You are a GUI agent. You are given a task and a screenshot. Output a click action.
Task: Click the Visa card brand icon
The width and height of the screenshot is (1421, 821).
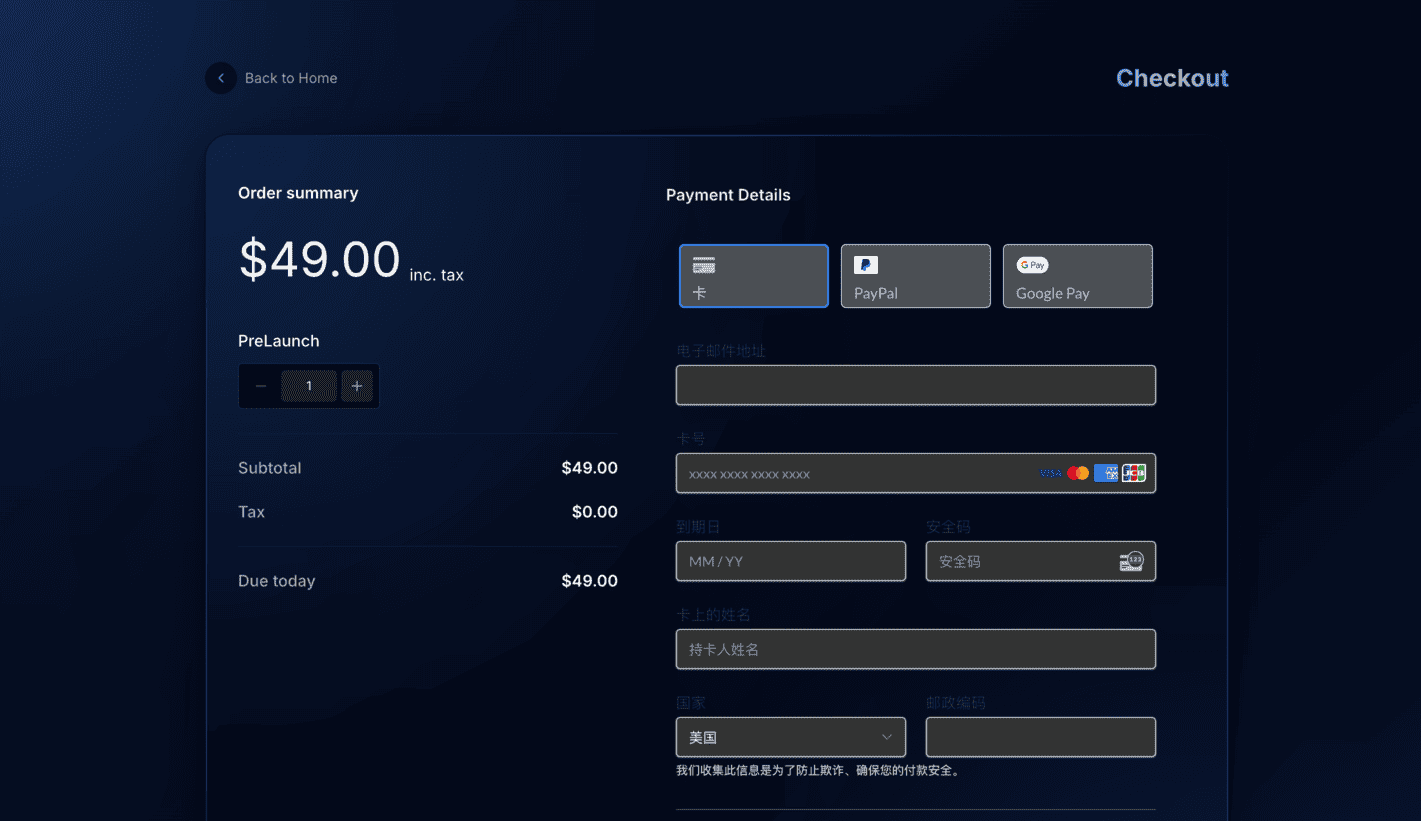(1051, 473)
